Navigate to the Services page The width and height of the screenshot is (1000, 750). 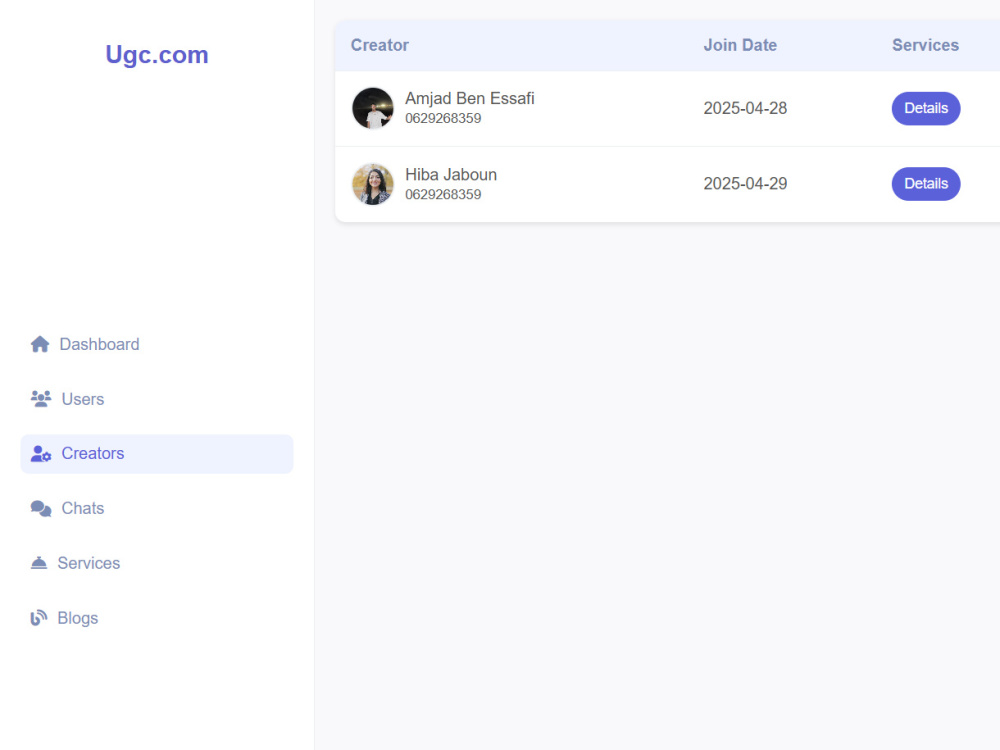coord(157,563)
